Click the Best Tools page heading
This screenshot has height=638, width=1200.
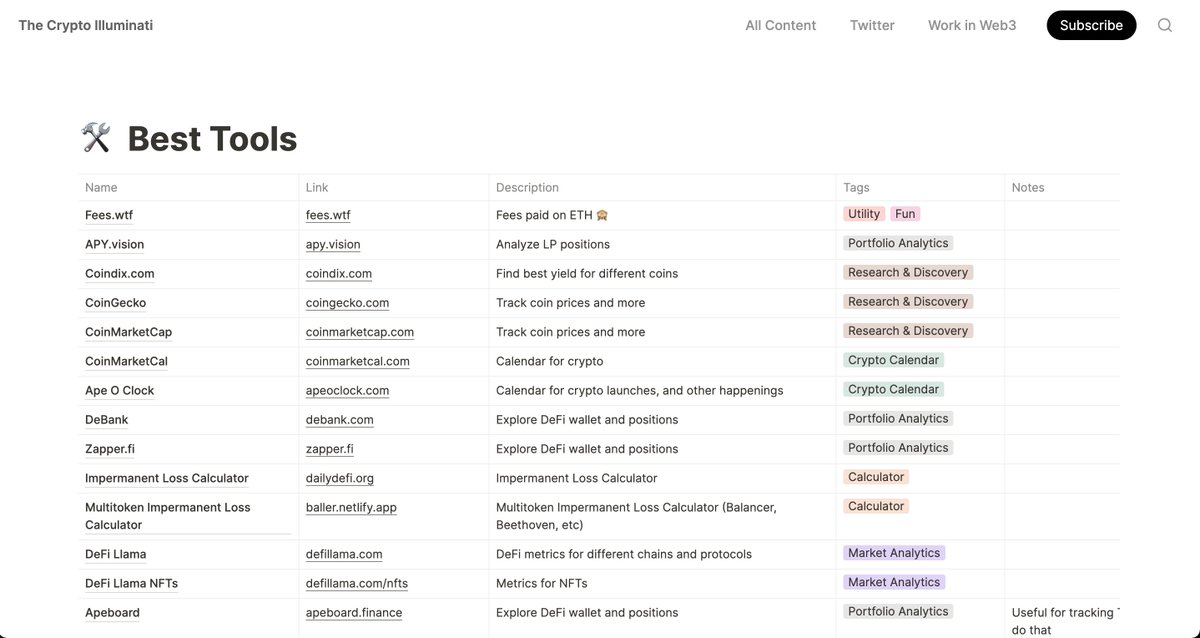[x=212, y=138]
